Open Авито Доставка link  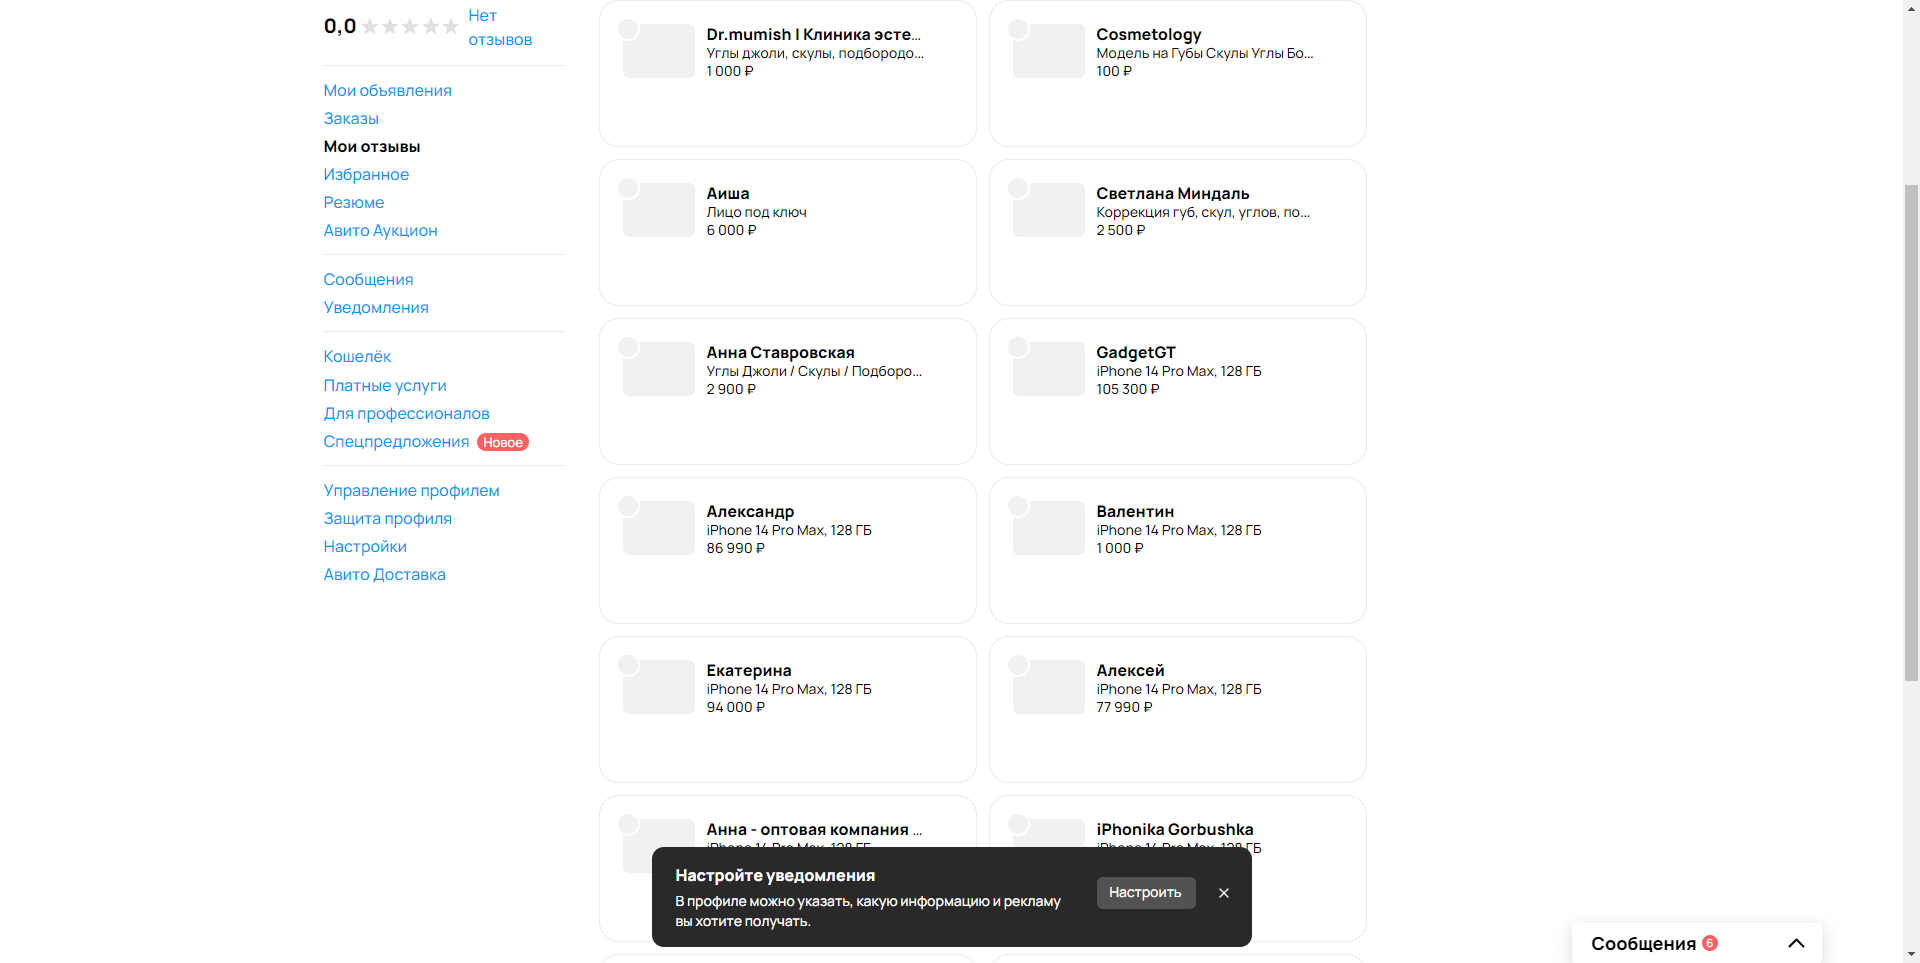click(x=384, y=574)
